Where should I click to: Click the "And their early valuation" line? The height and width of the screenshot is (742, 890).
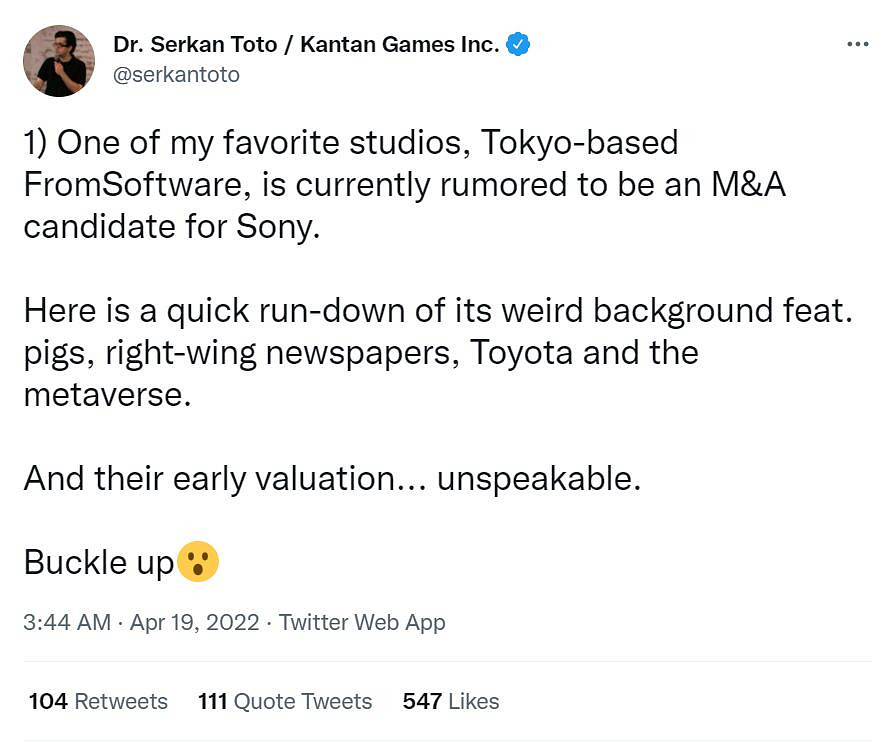click(x=331, y=478)
